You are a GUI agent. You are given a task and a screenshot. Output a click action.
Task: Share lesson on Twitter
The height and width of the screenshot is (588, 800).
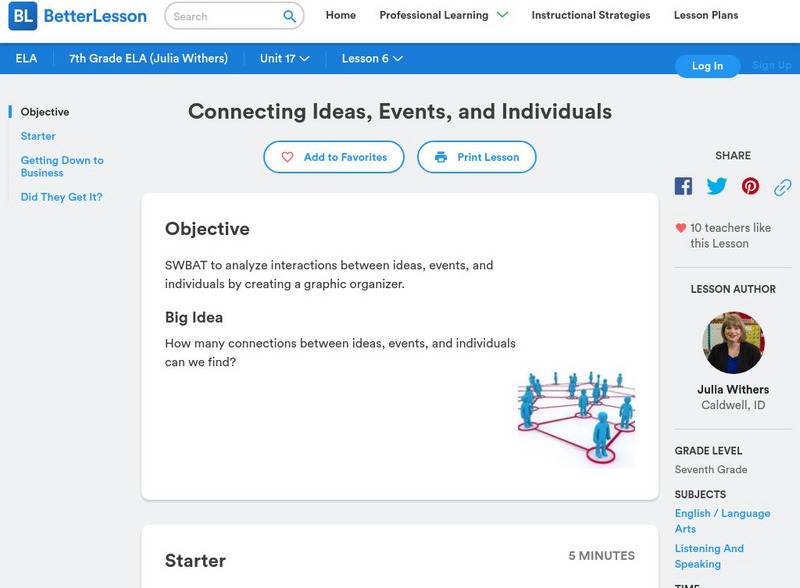(x=717, y=186)
